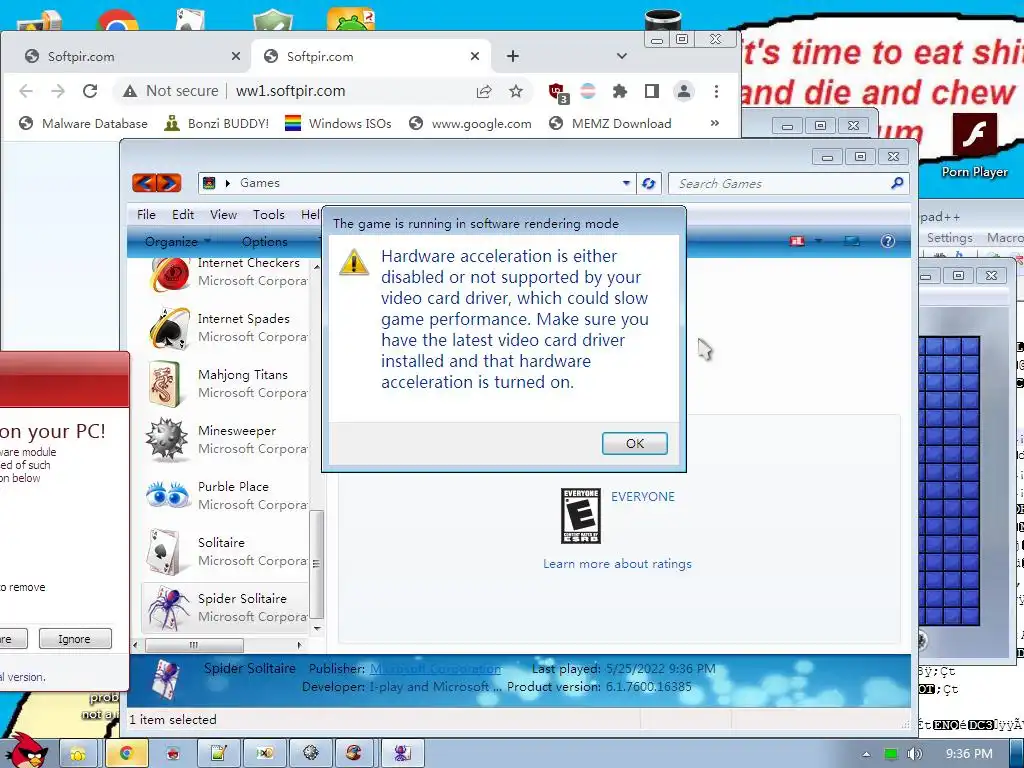Open the volume icon in system tray
This screenshot has height=768, width=1024.
[915, 754]
